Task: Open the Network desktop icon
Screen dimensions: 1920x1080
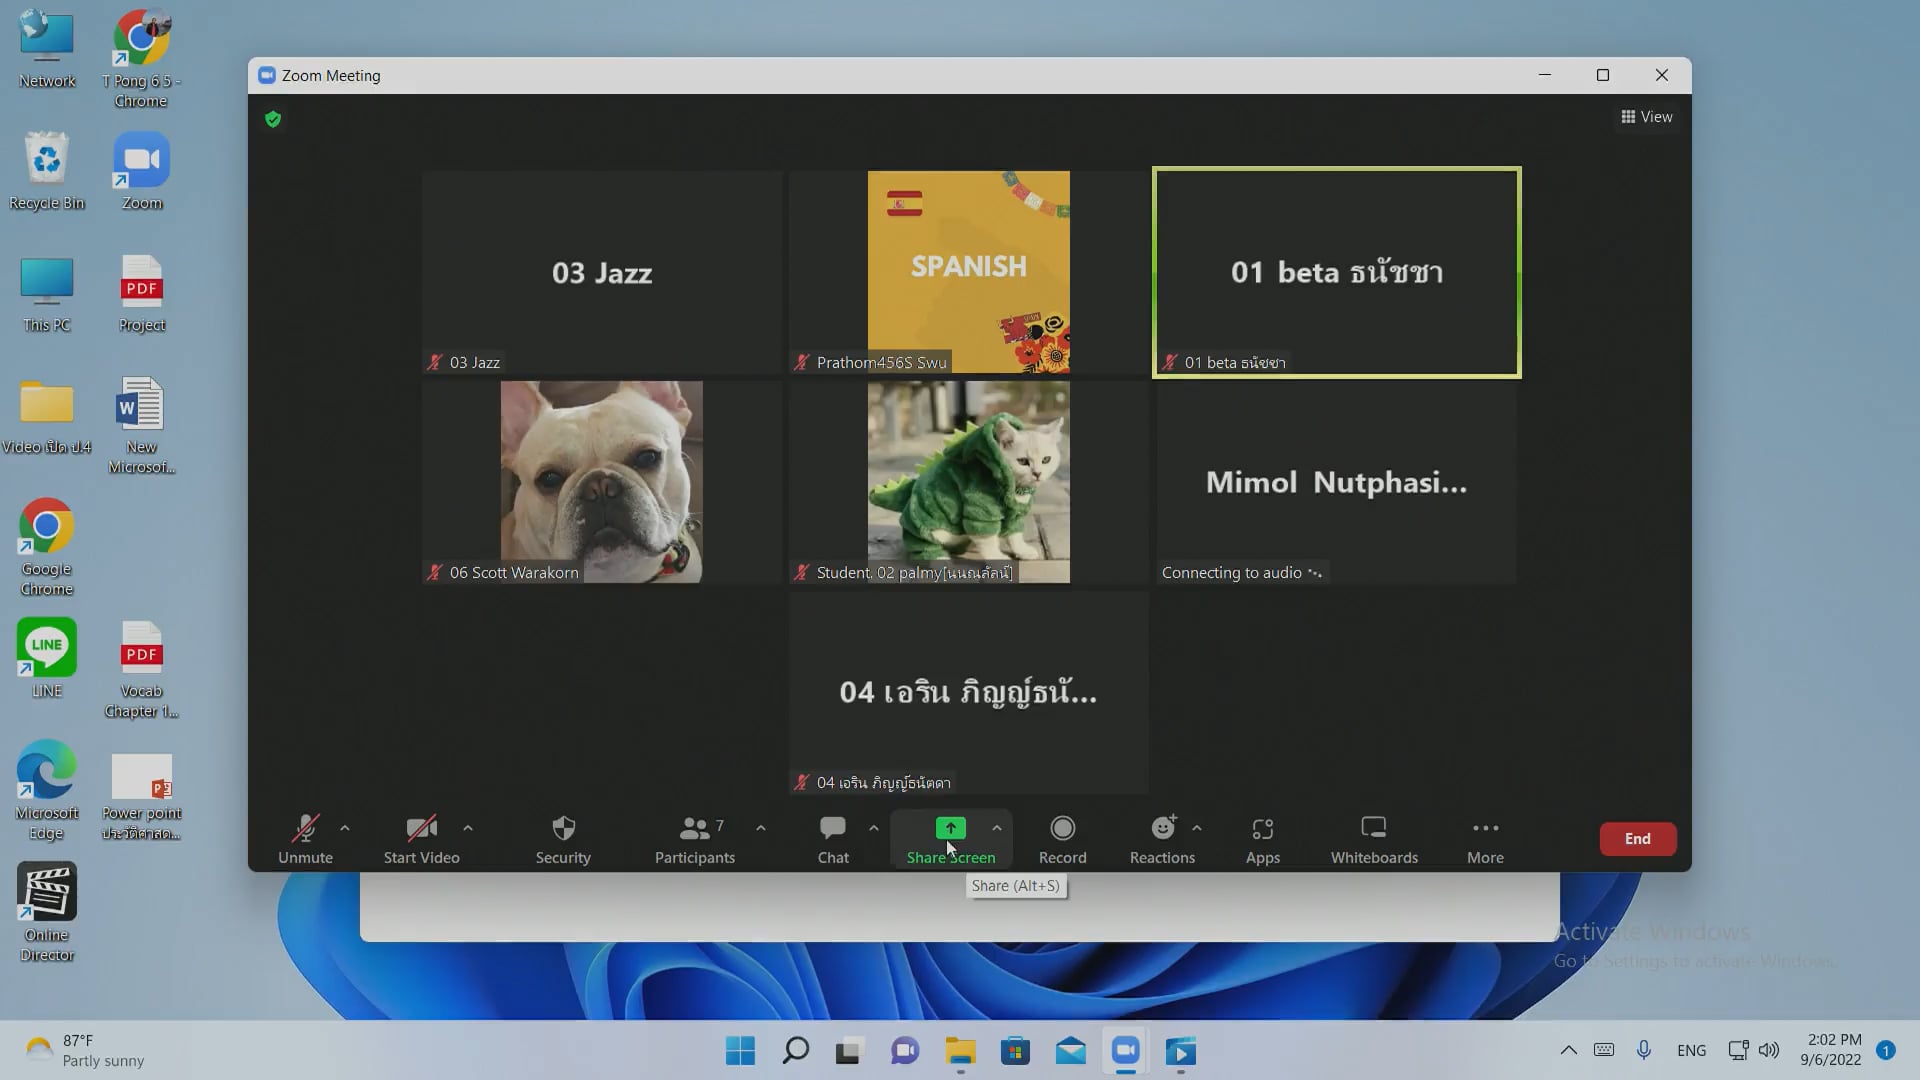Action: point(47,50)
